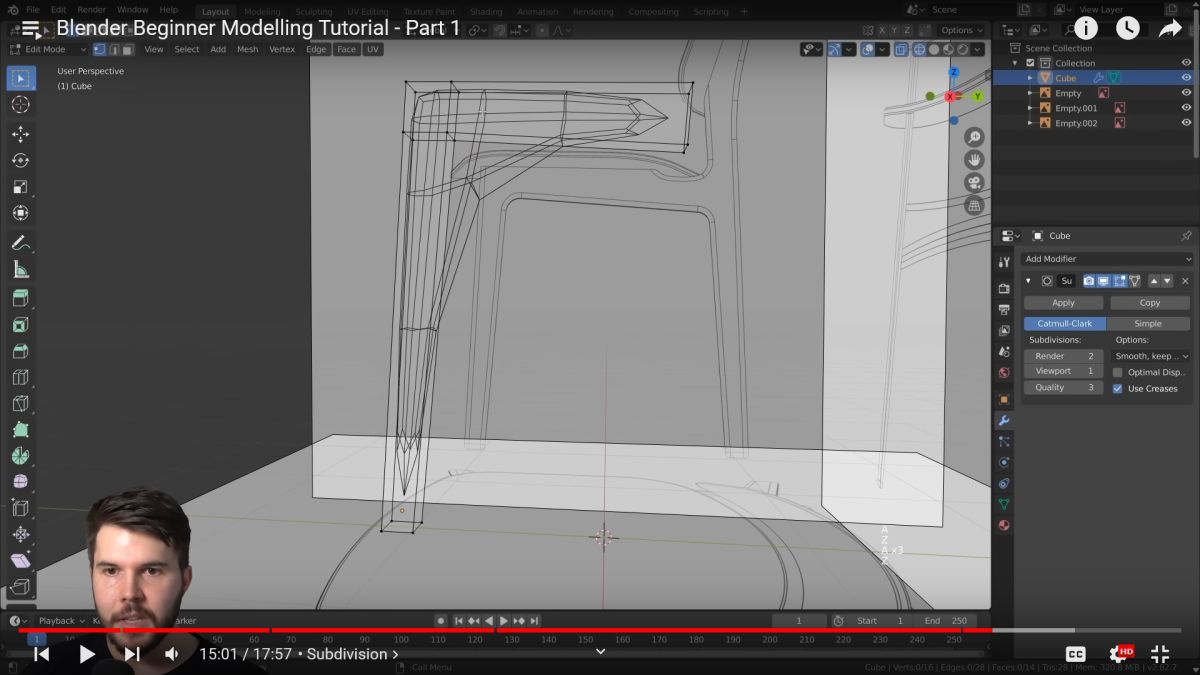1200x675 pixels.
Task: Toggle Cube visibility eye in outliner
Action: pyautogui.click(x=1186, y=78)
